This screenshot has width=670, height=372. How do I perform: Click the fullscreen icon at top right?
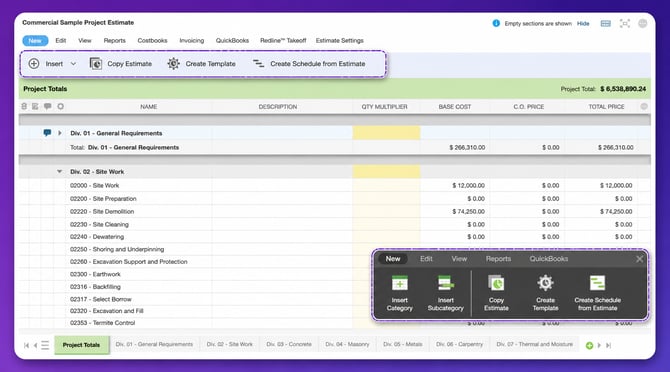[x=625, y=23]
